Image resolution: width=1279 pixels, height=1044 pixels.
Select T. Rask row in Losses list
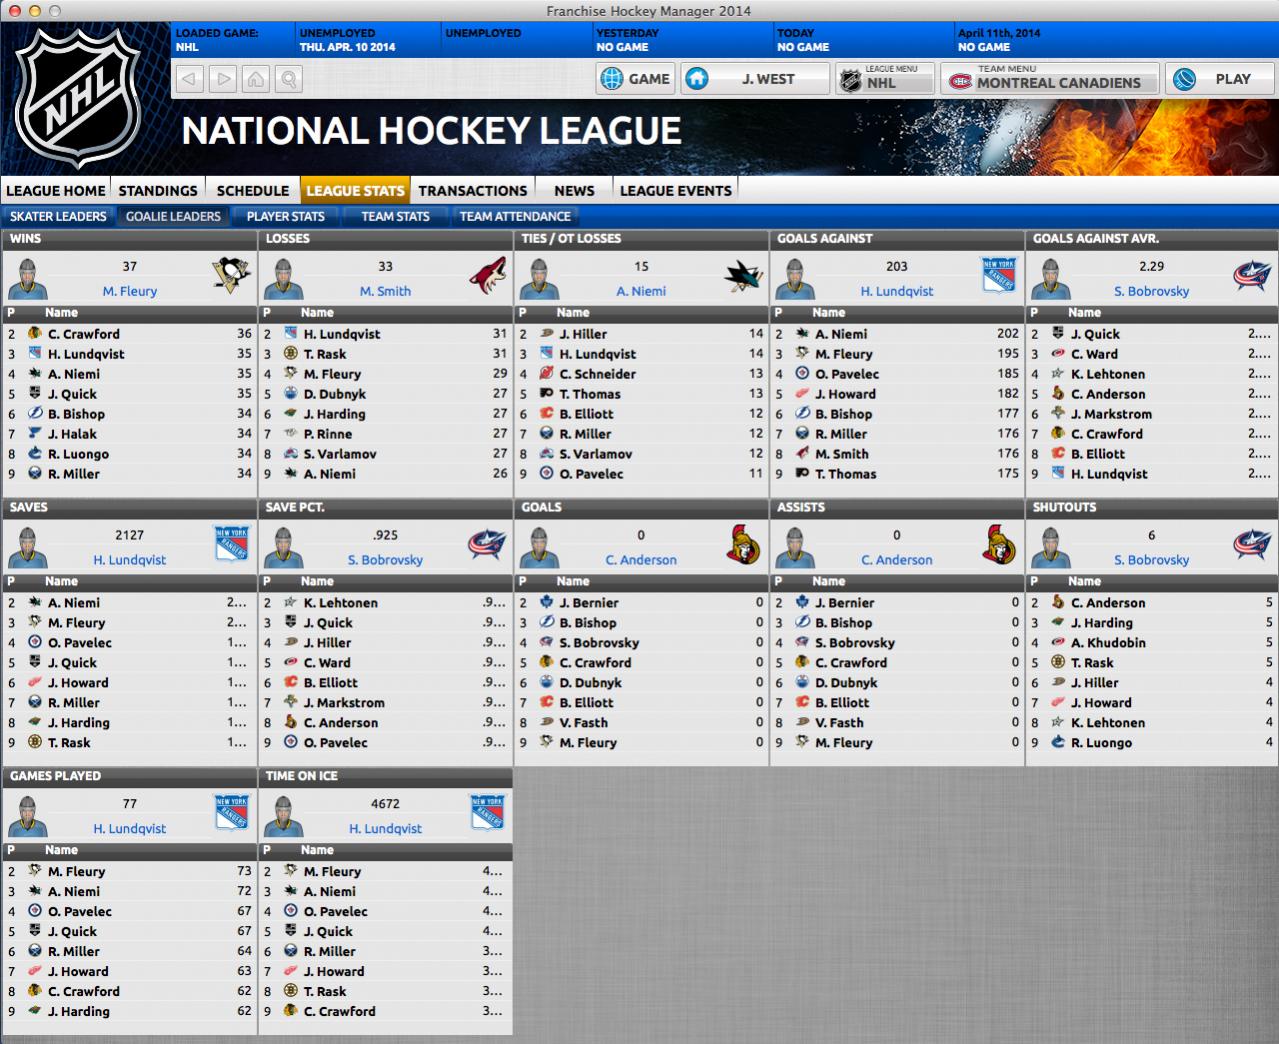385,354
